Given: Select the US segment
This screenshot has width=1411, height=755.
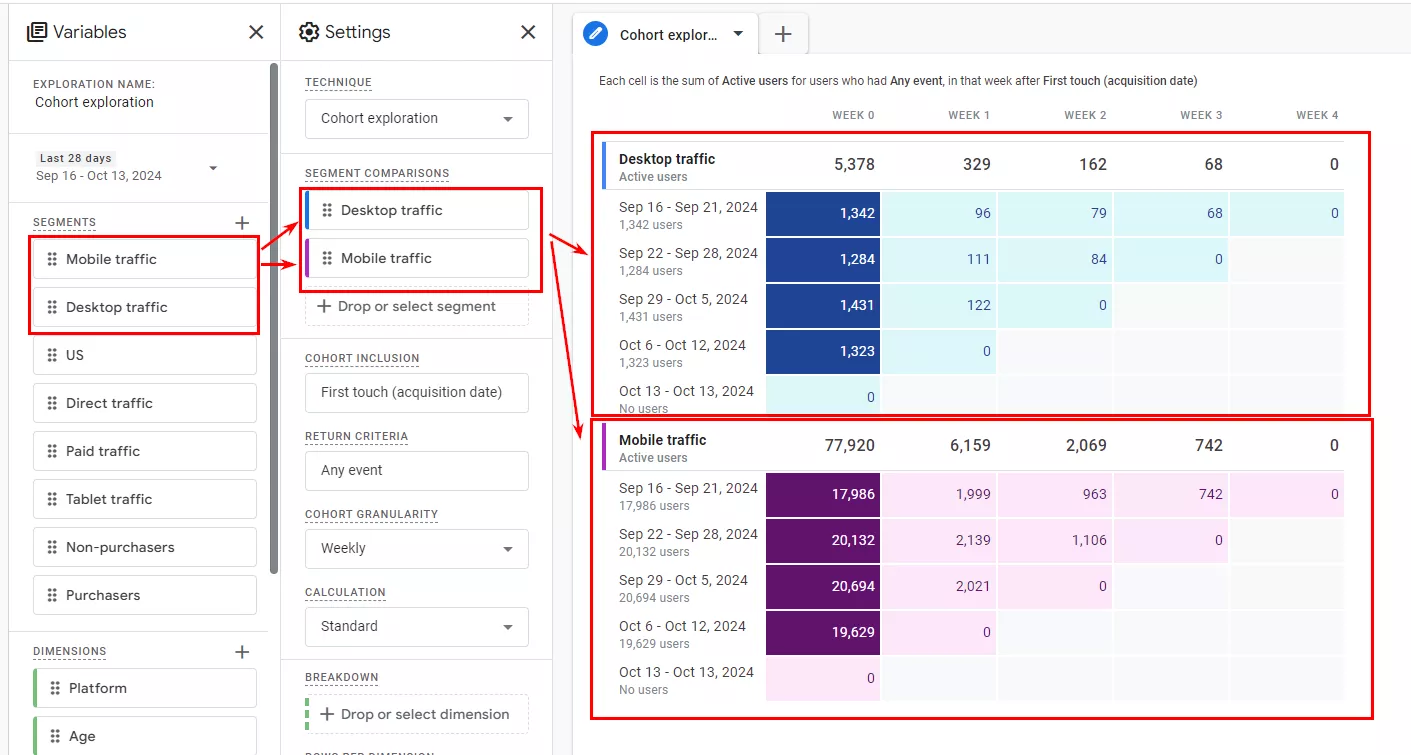Looking at the screenshot, I should (145, 355).
